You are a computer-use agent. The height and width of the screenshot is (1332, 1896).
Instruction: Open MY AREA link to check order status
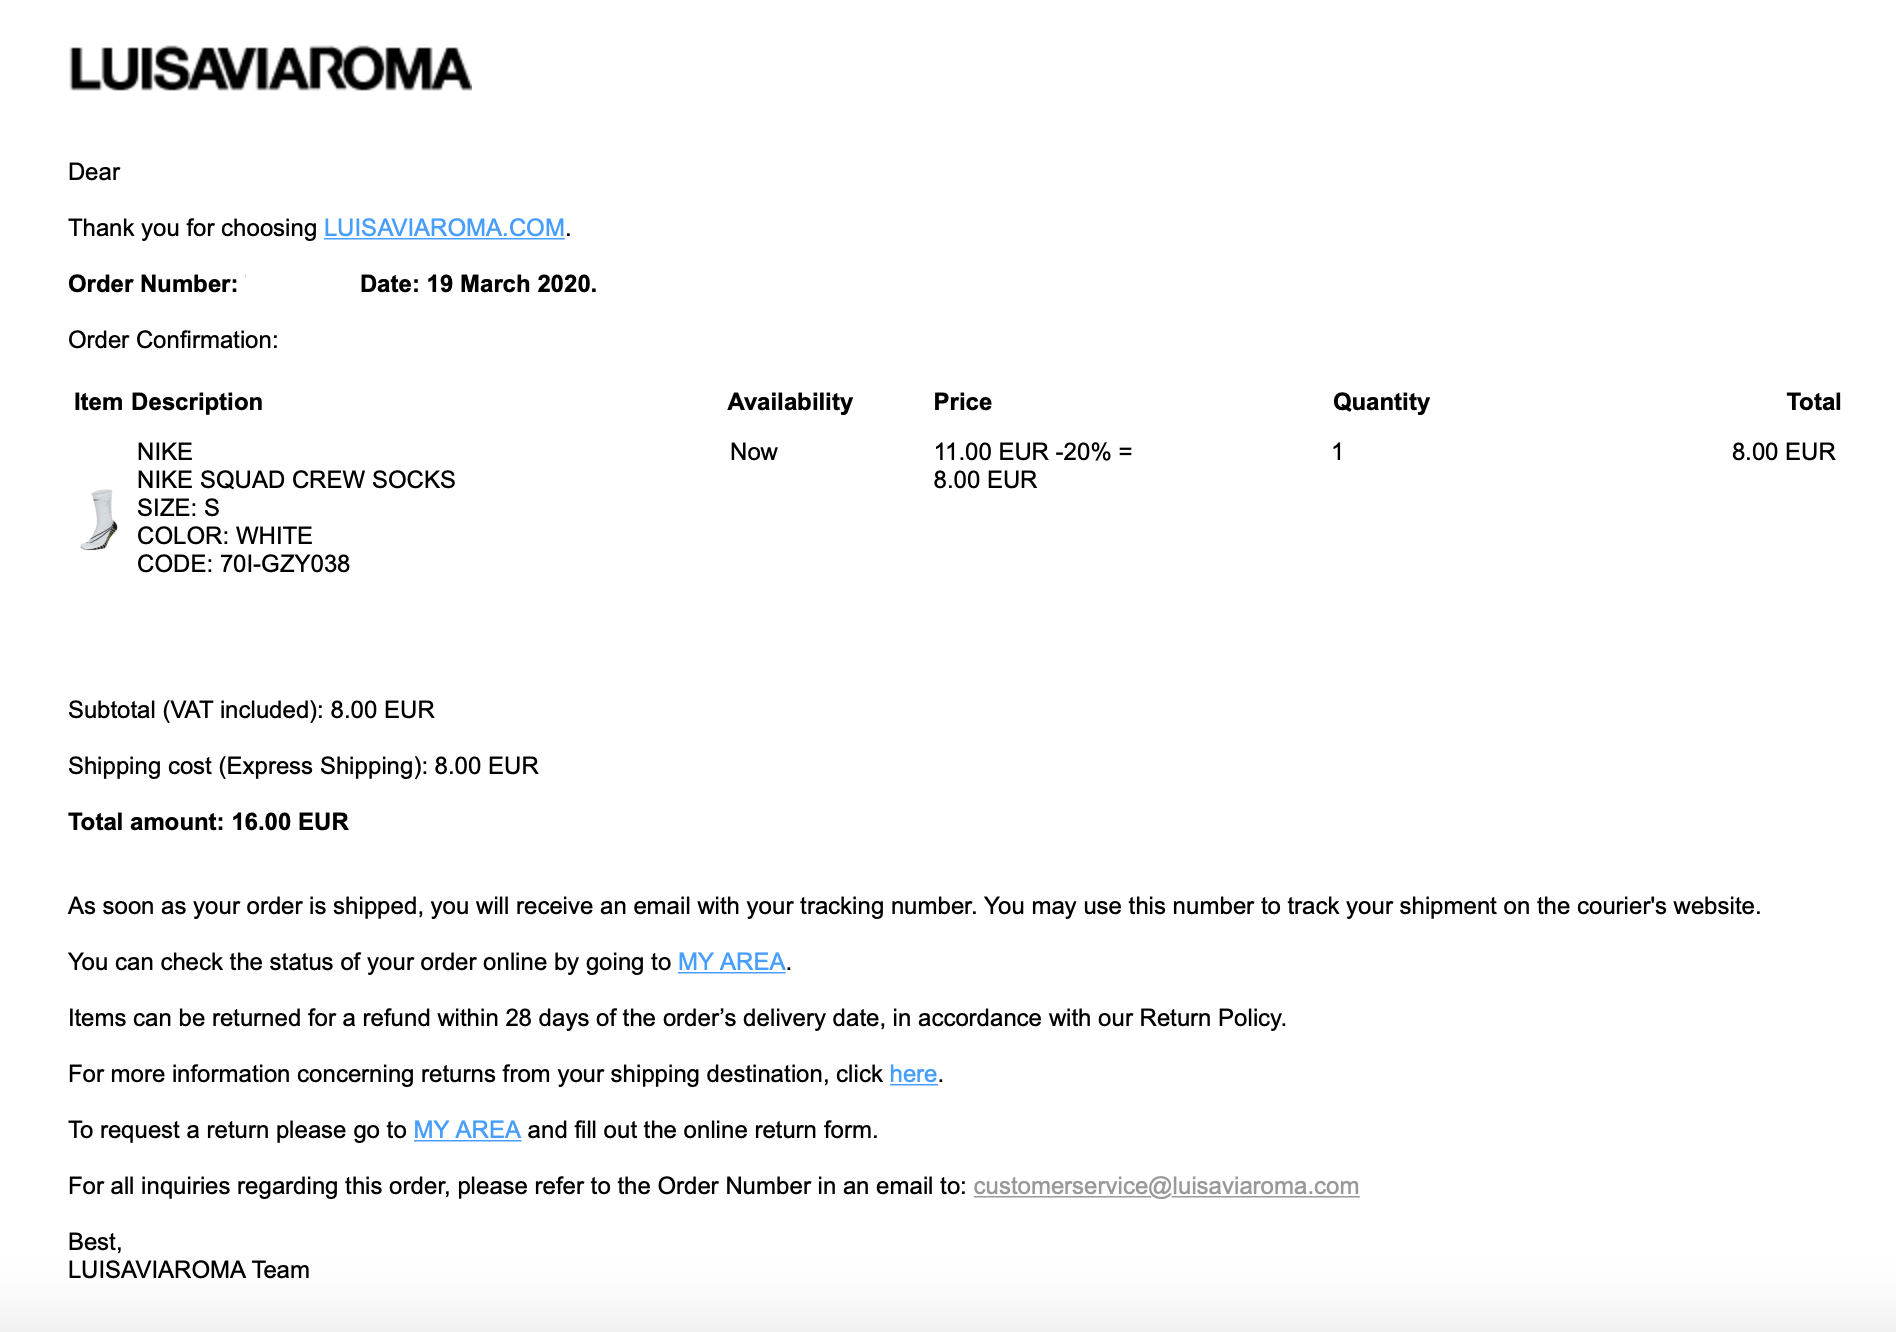pyautogui.click(x=731, y=962)
